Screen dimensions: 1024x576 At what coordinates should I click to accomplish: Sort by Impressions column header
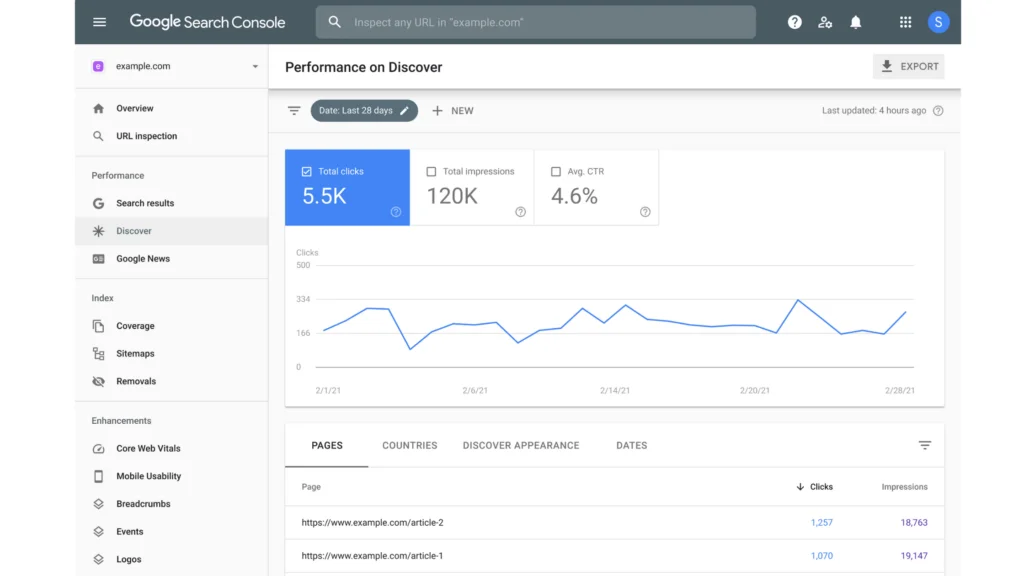(904, 487)
